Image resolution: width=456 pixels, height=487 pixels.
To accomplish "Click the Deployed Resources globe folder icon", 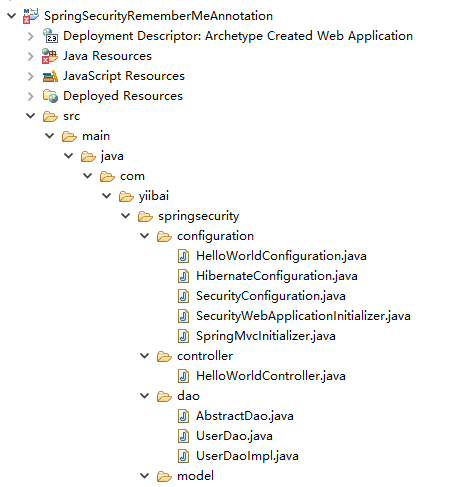I will tap(50, 96).
